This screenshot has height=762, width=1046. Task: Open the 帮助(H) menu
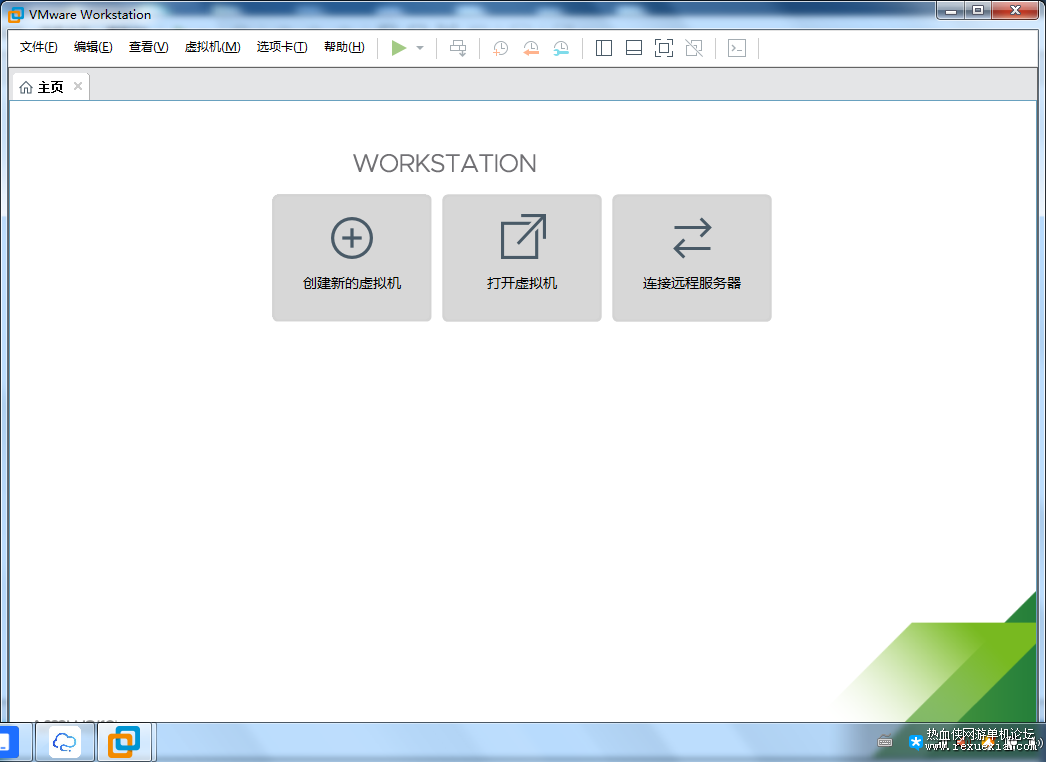point(344,47)
